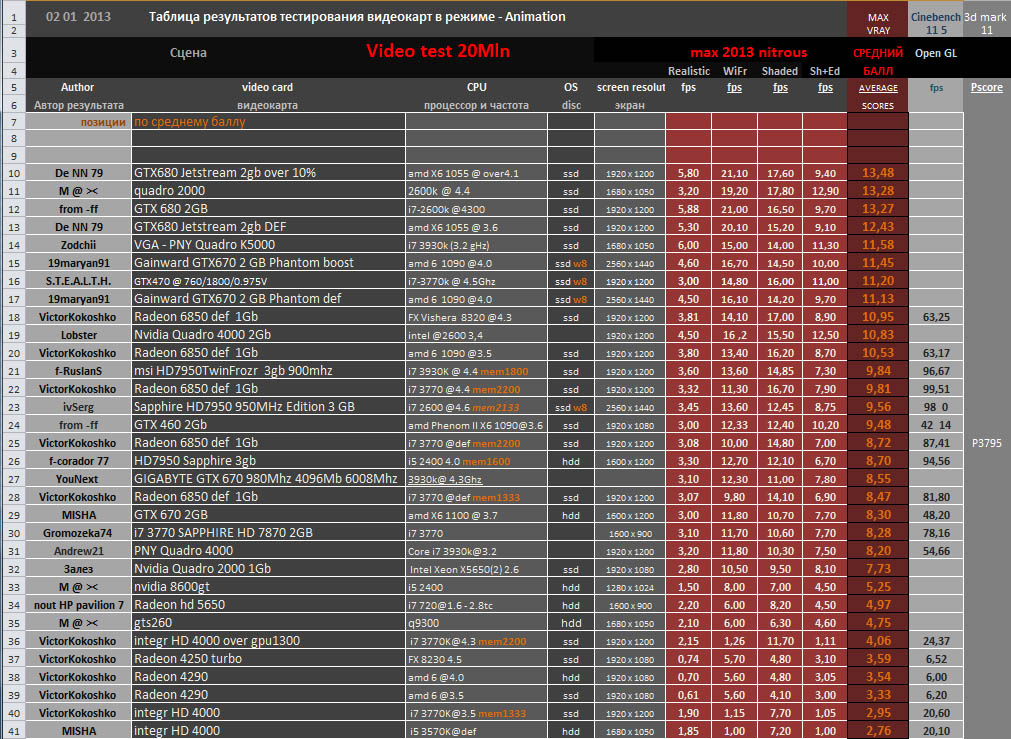Image resolution: width=1011 pixels, height=739 pixels.
Task: Select the 'screen resolut' header cell
Action: pyautogui.click(x=631, y=87)
